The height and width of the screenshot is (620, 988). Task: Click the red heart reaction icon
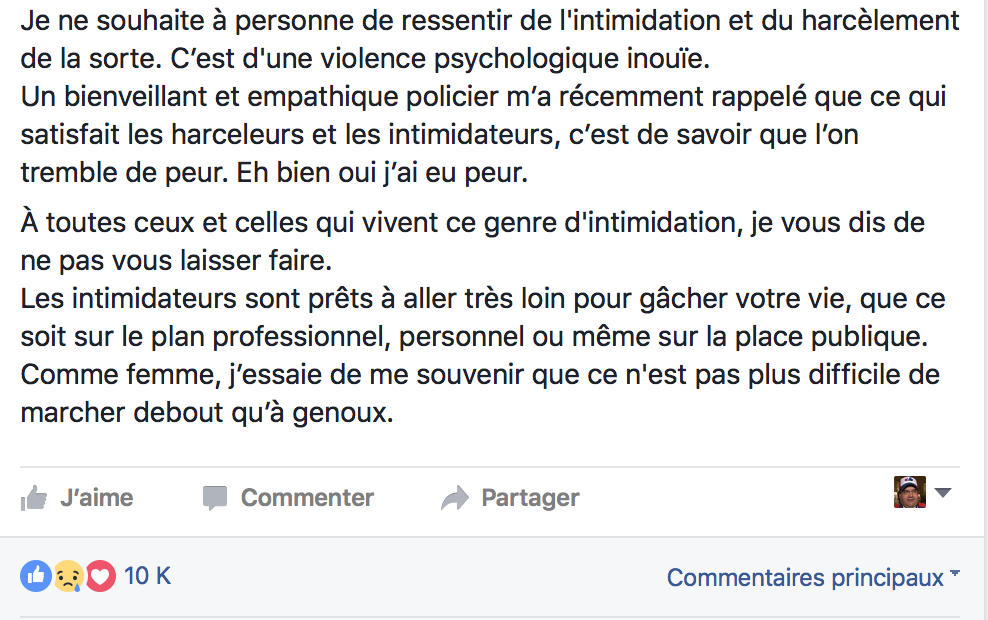(100, 576)
